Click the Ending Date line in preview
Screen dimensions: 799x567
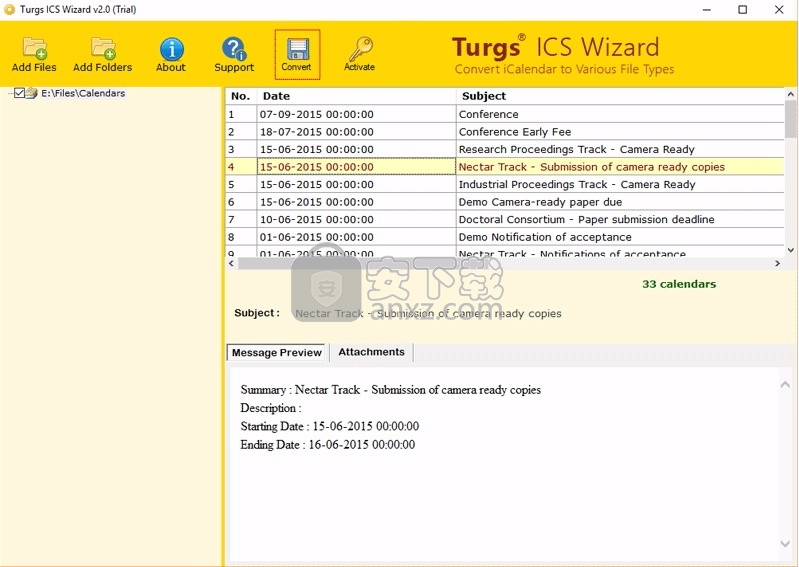pyautogui.click(x=328, y=445)
